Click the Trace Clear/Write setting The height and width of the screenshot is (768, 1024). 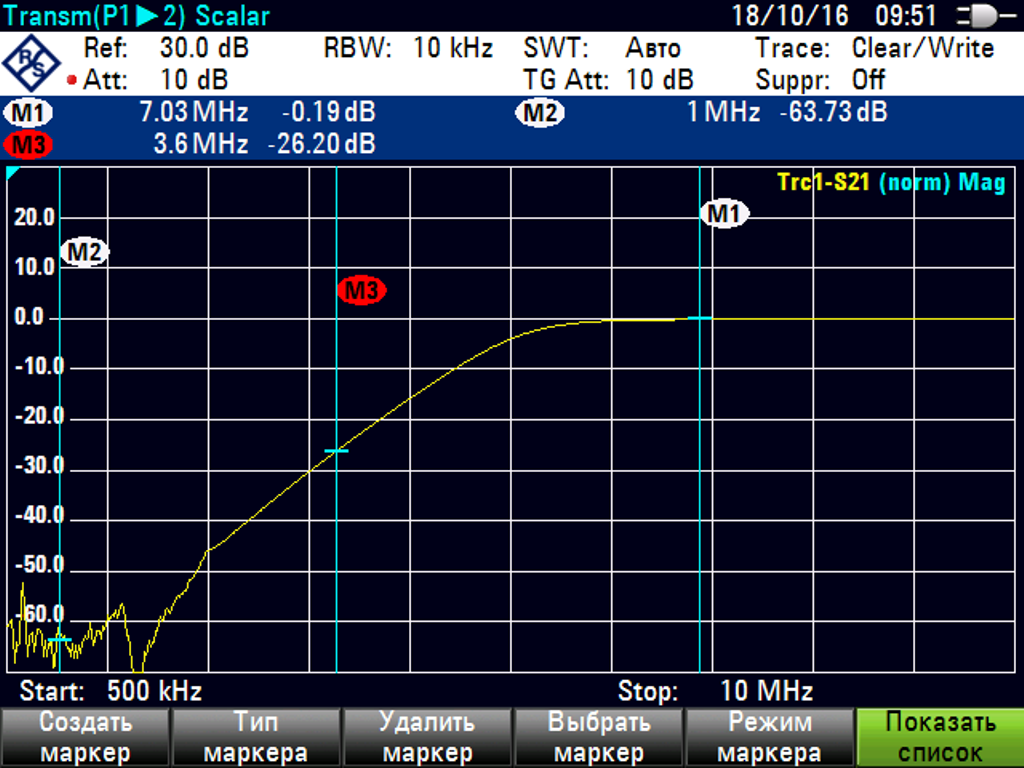pyautogui.click(x=874, y=48)
